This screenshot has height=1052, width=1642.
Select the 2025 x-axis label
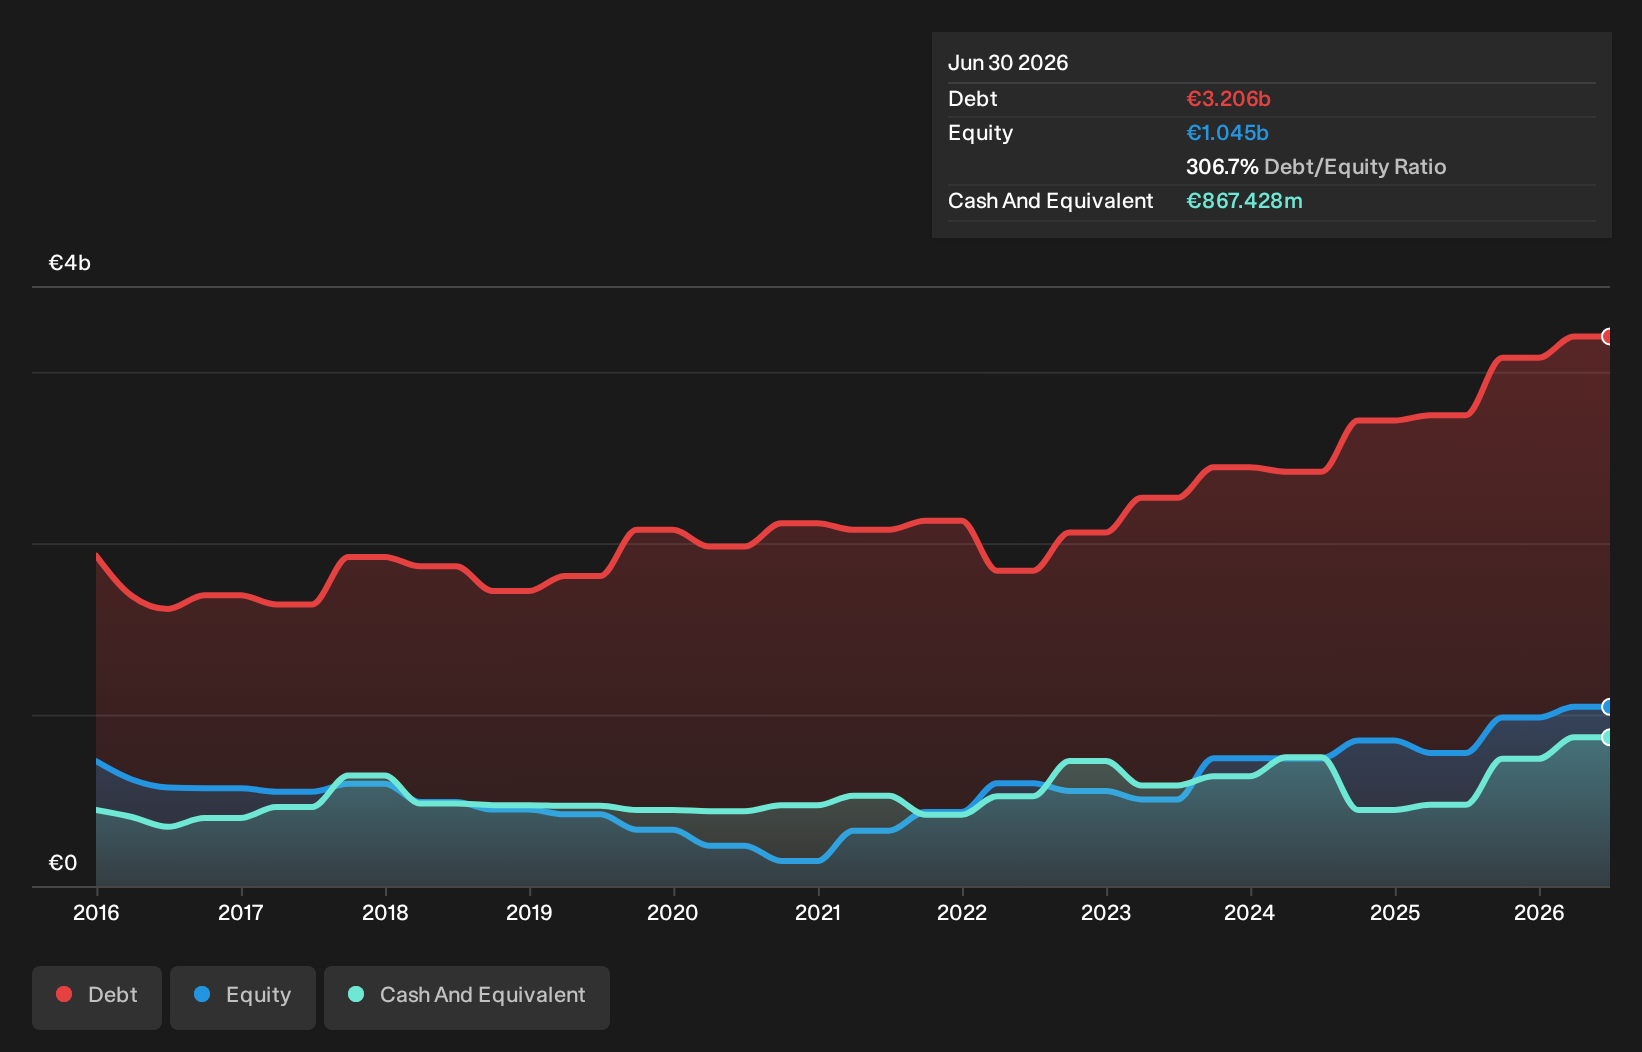pyautogui.click(x=1395, y=912)
